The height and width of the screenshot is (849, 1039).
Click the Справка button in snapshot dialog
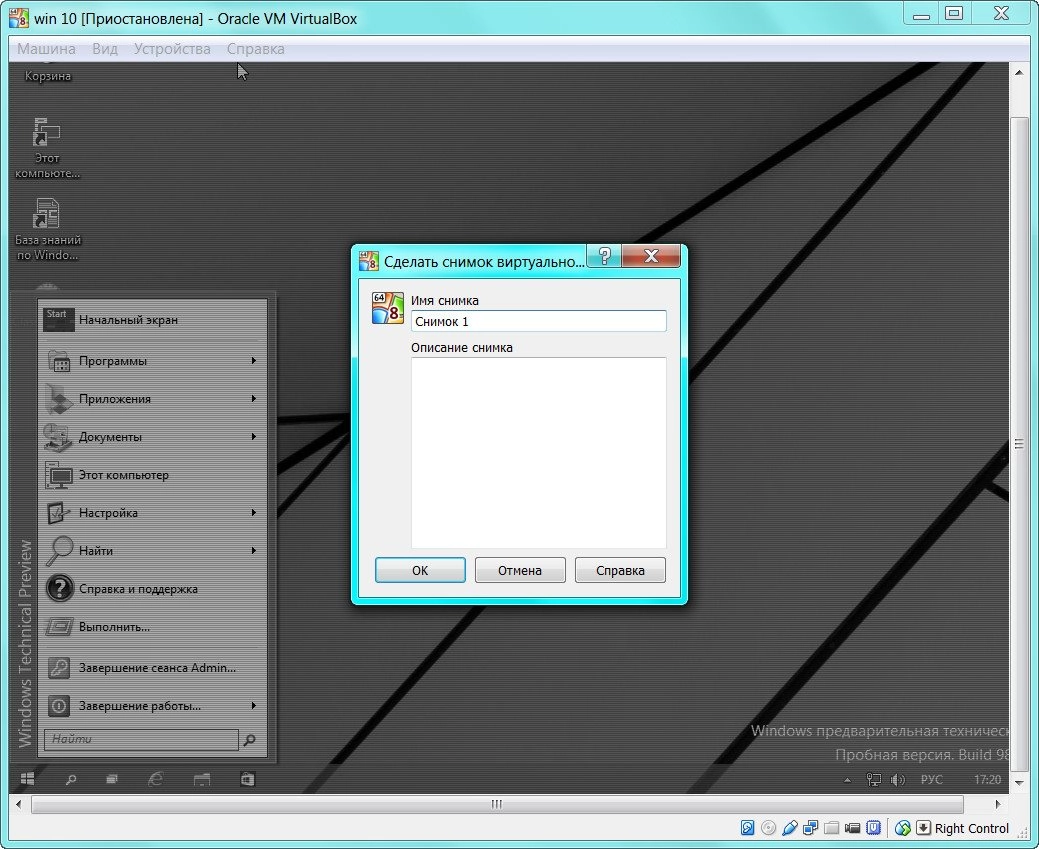click(620, 570)
